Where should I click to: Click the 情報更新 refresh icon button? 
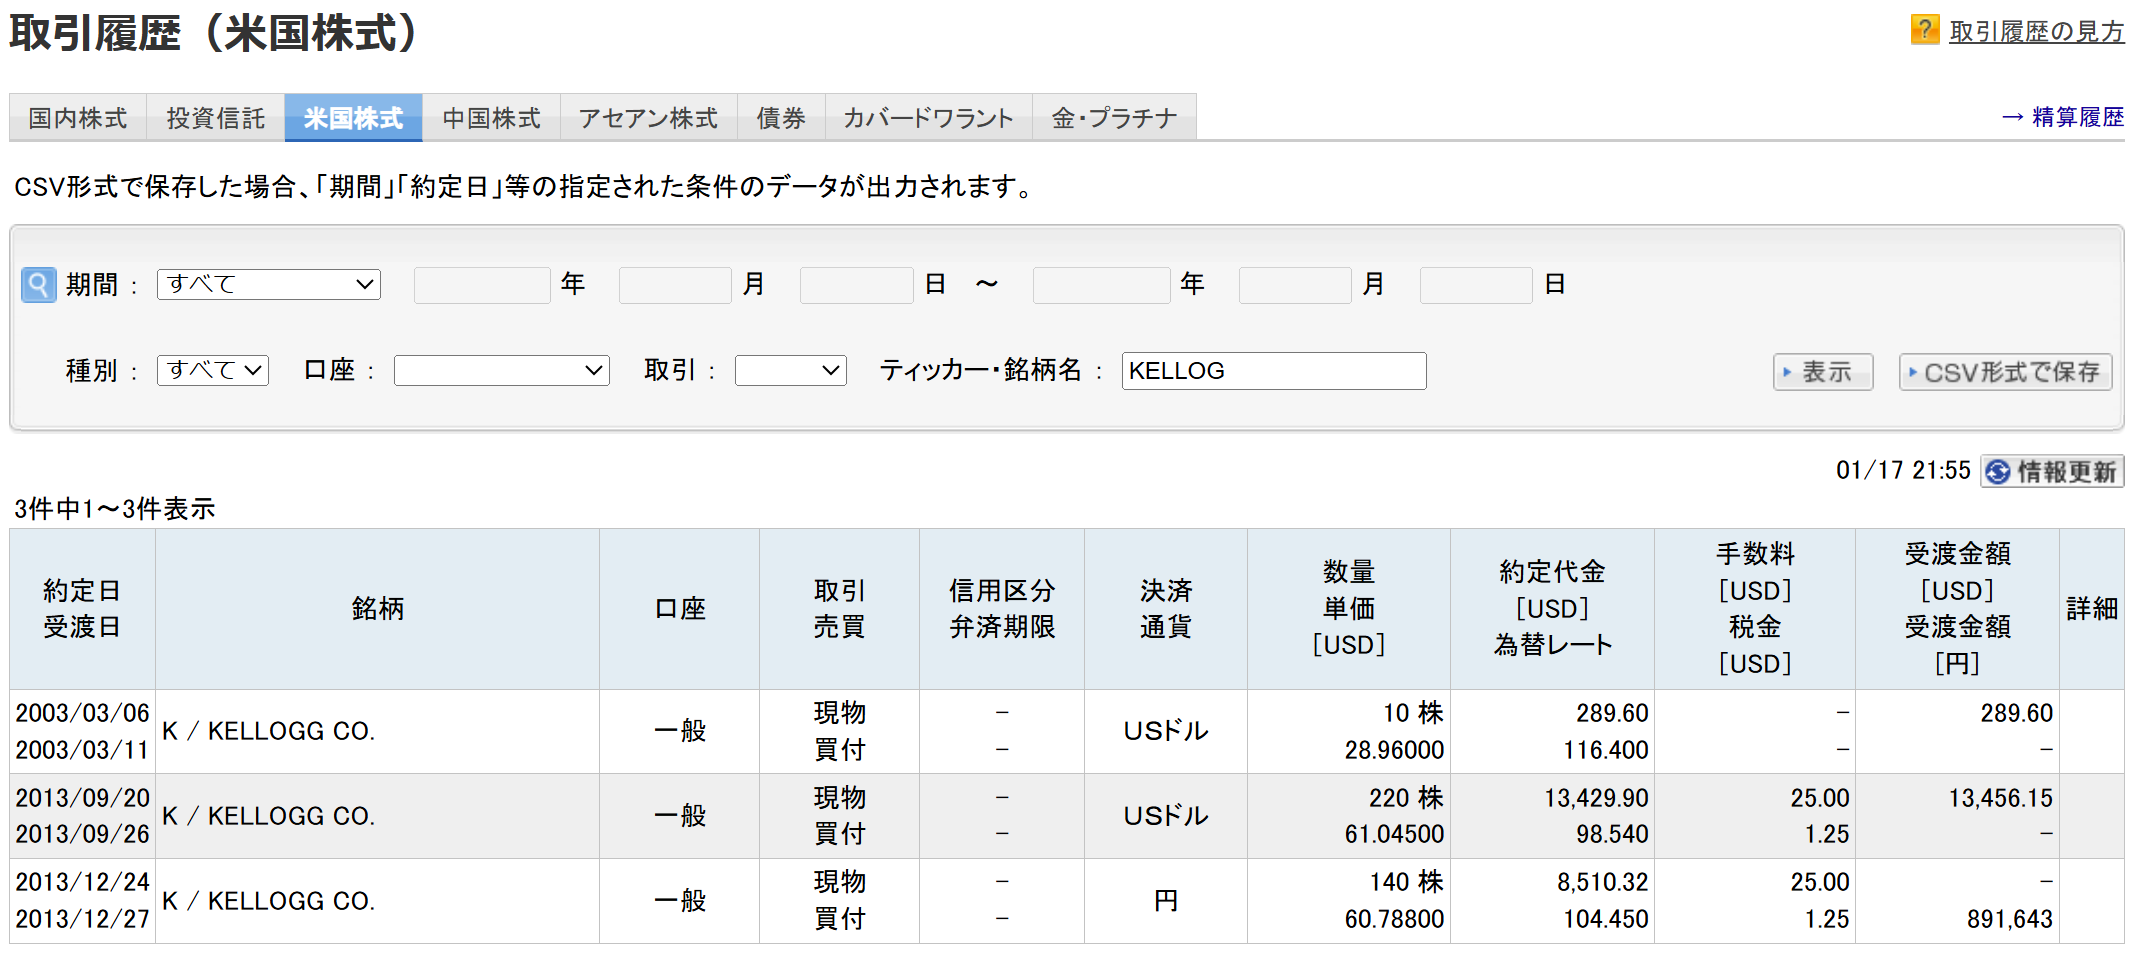(x=2052, y=471)
